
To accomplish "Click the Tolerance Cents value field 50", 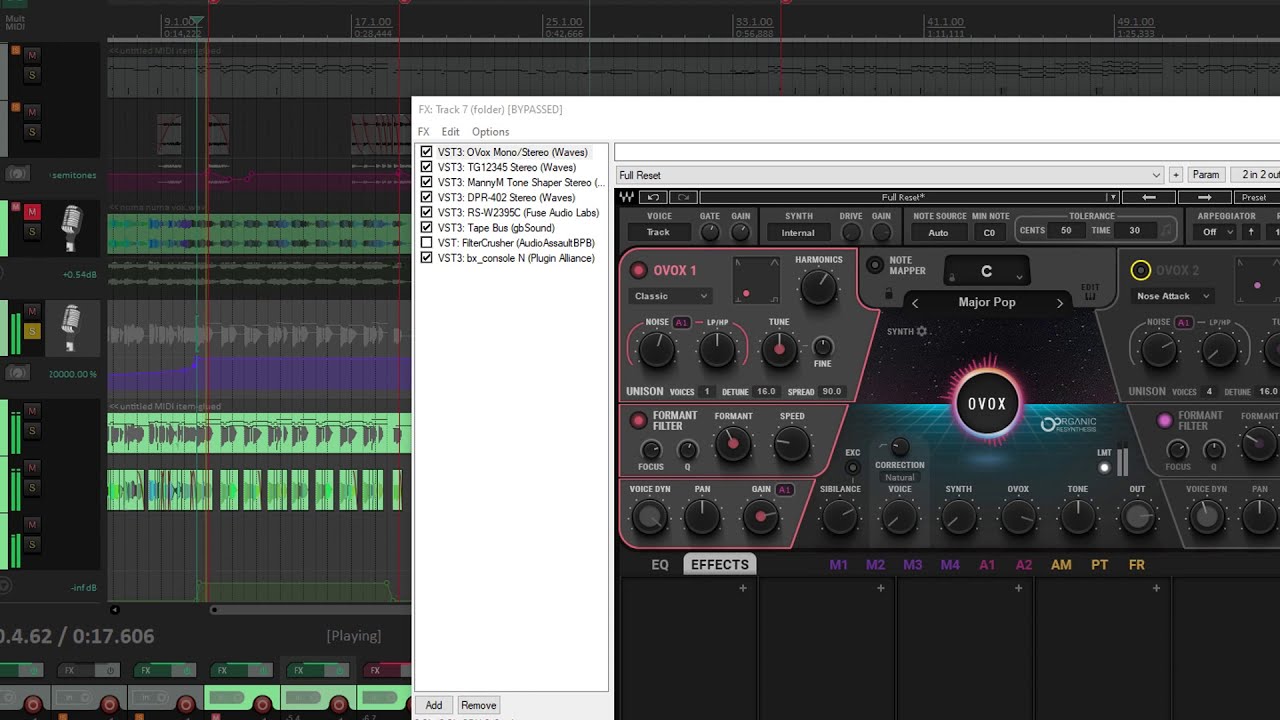I will 1065,231.
